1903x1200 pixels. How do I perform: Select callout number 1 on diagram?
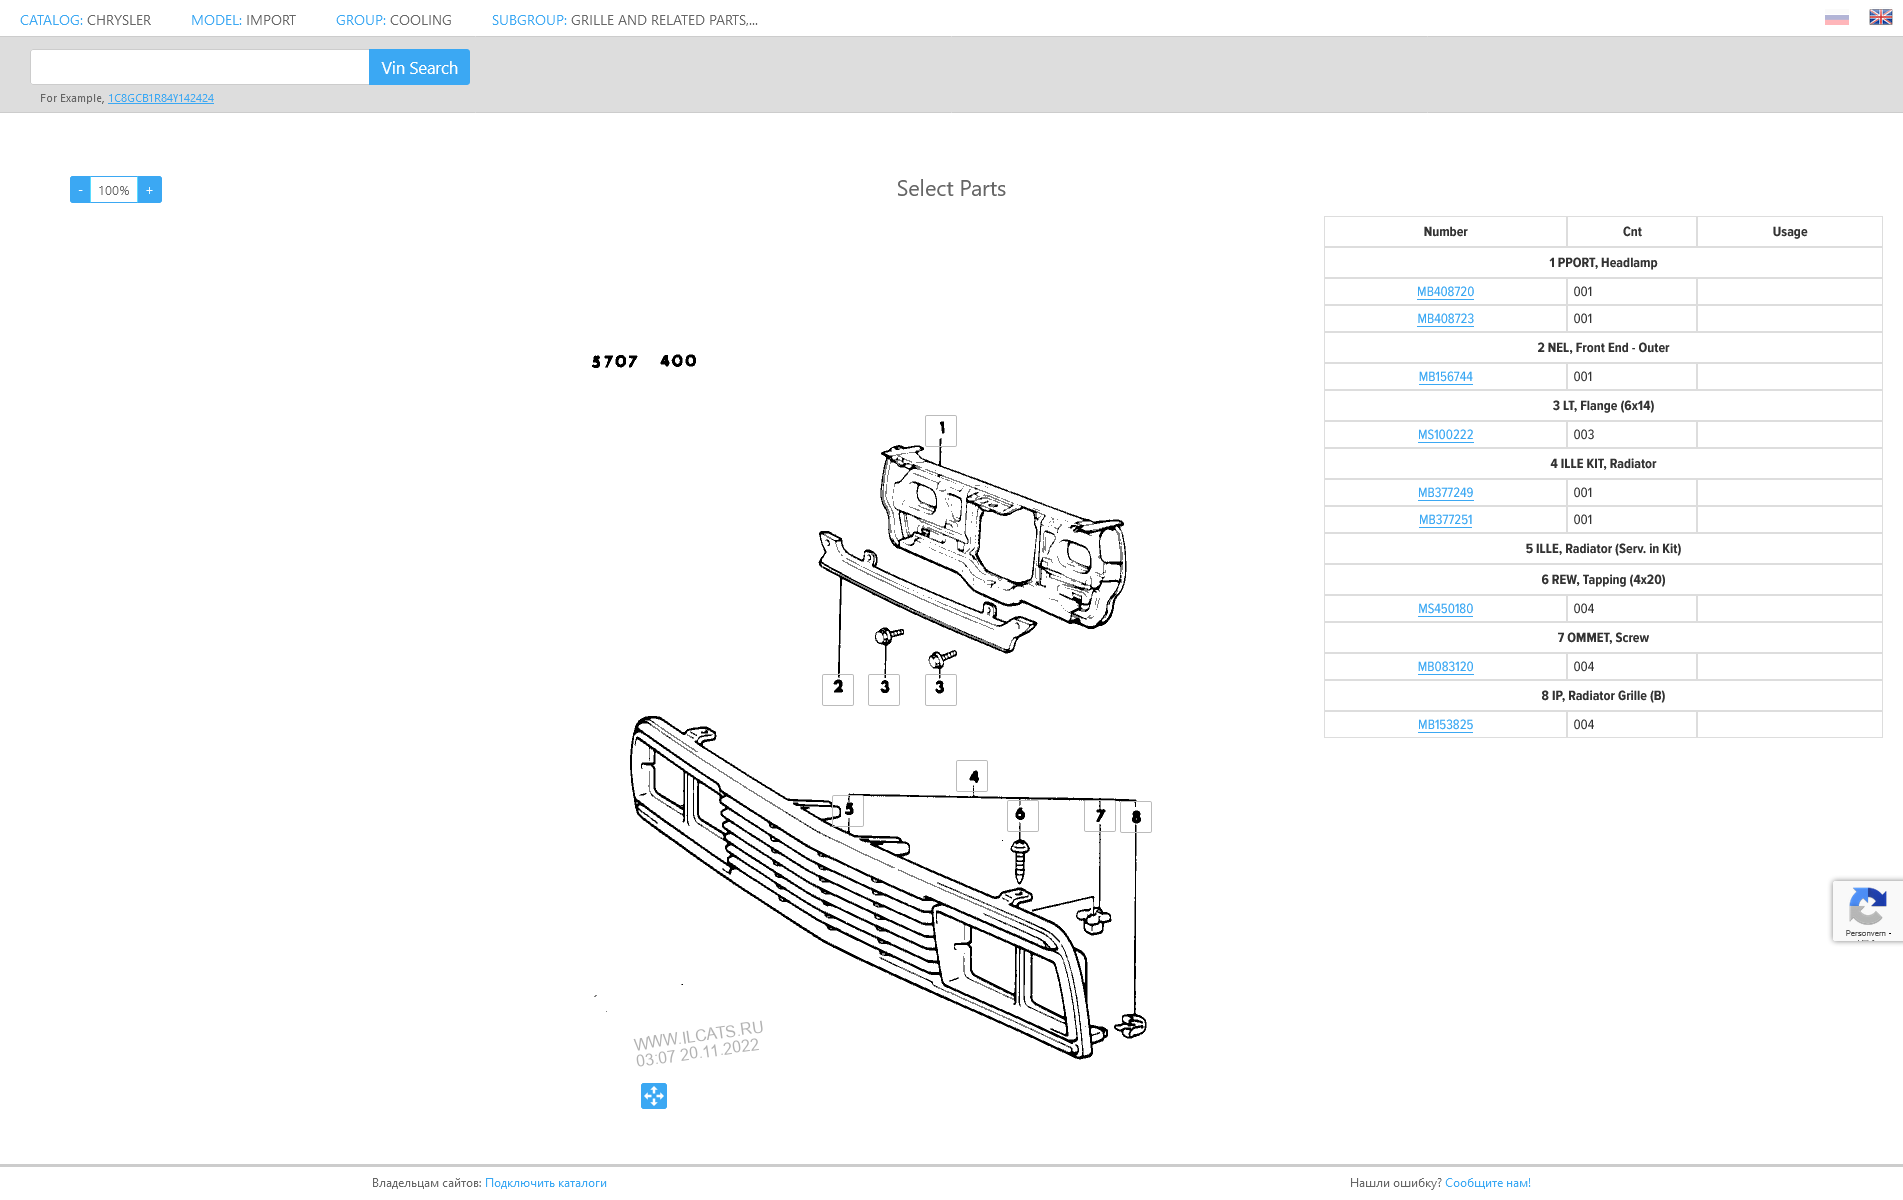pos(941,430)
